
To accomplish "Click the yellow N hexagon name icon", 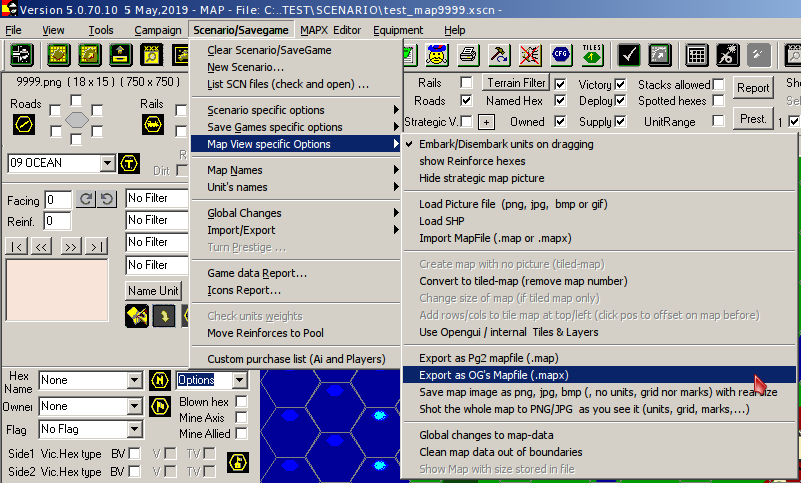I will (x=160, y=380).
